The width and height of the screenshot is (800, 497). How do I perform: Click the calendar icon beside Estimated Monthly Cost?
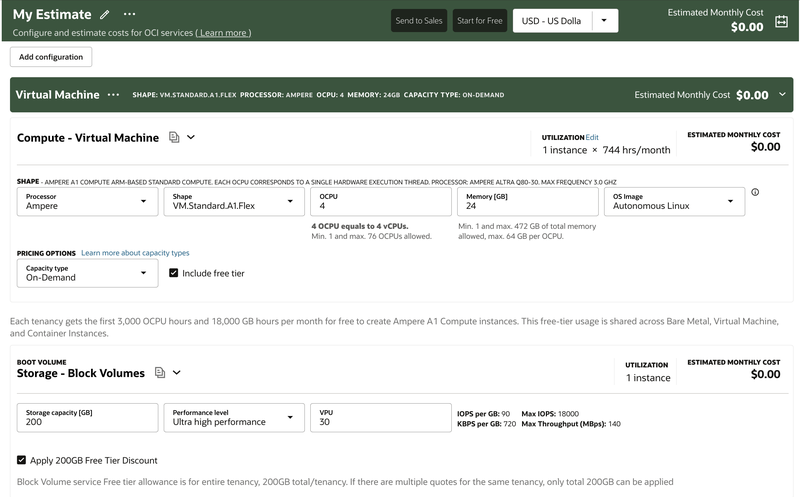tap(781, 21)
